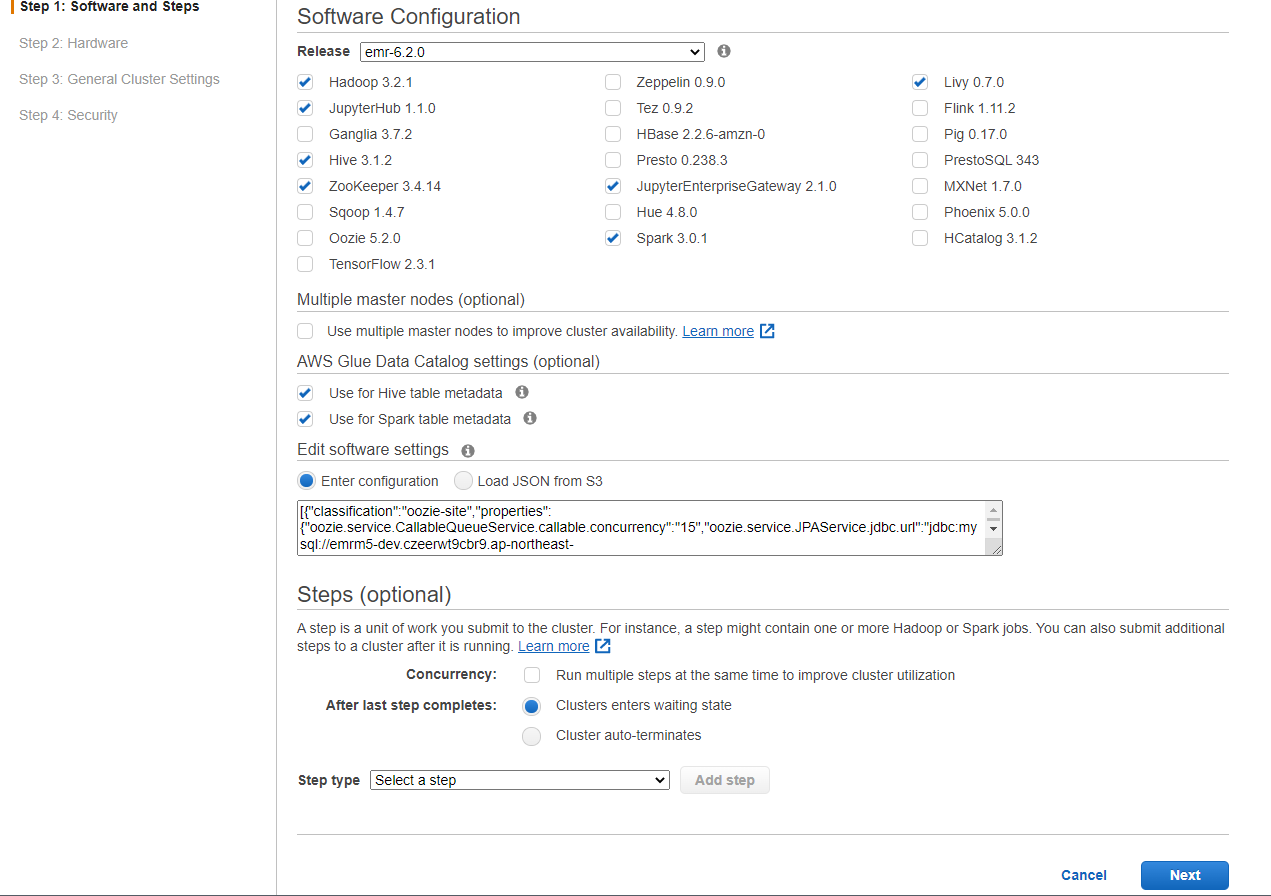The image size is (1271, 896).
Task: Check MXNet 1.7.0
Action: click(920, 186)
